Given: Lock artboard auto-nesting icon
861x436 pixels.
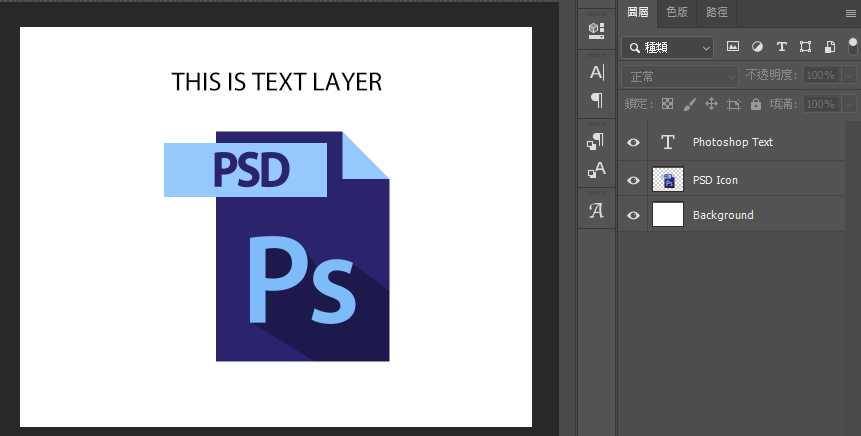Looking at the screenshot, I should tap(734, 104).
